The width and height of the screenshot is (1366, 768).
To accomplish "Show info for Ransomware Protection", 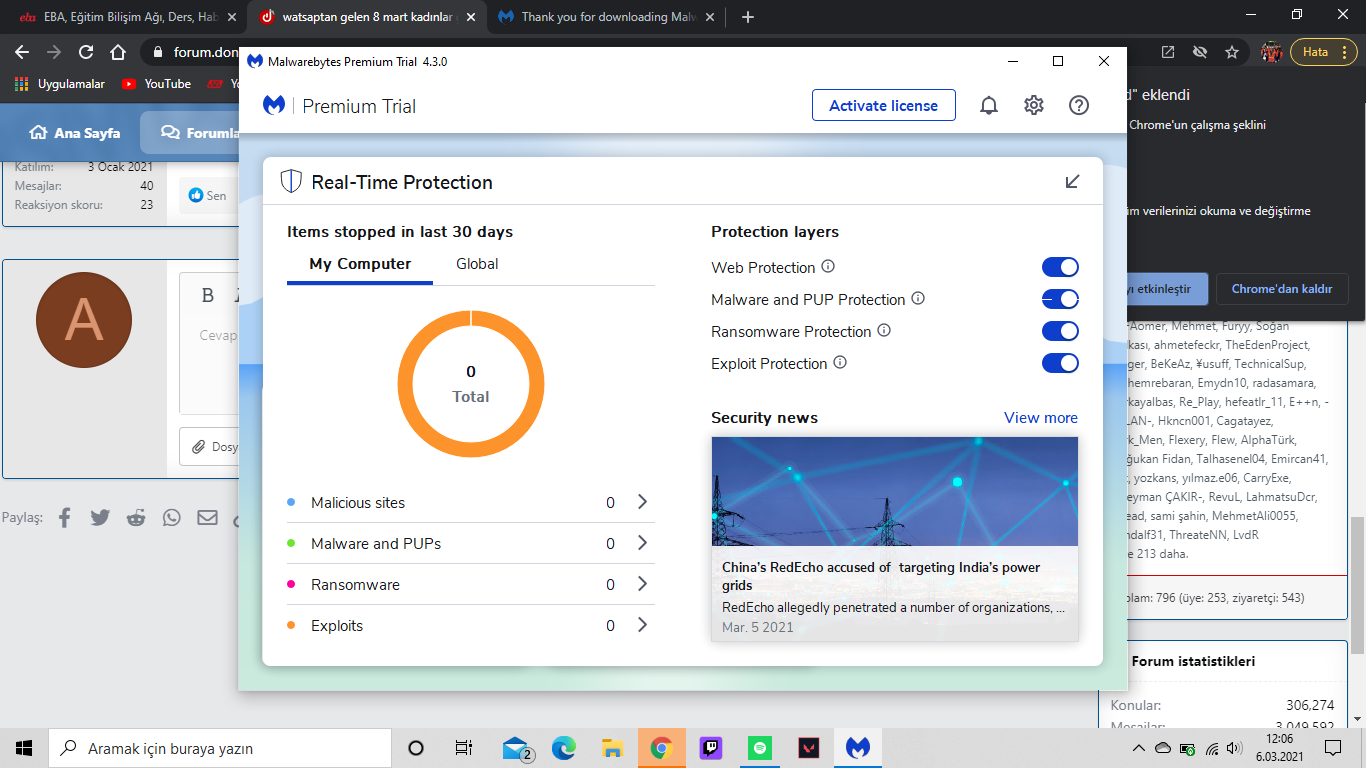I will pyautogui.click(x=884, y=331).
